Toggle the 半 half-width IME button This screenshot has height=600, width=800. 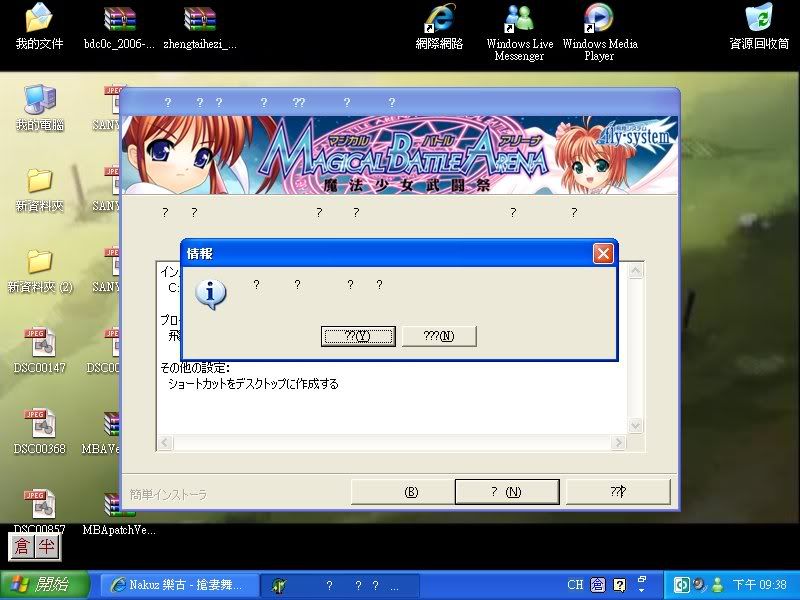47,546
